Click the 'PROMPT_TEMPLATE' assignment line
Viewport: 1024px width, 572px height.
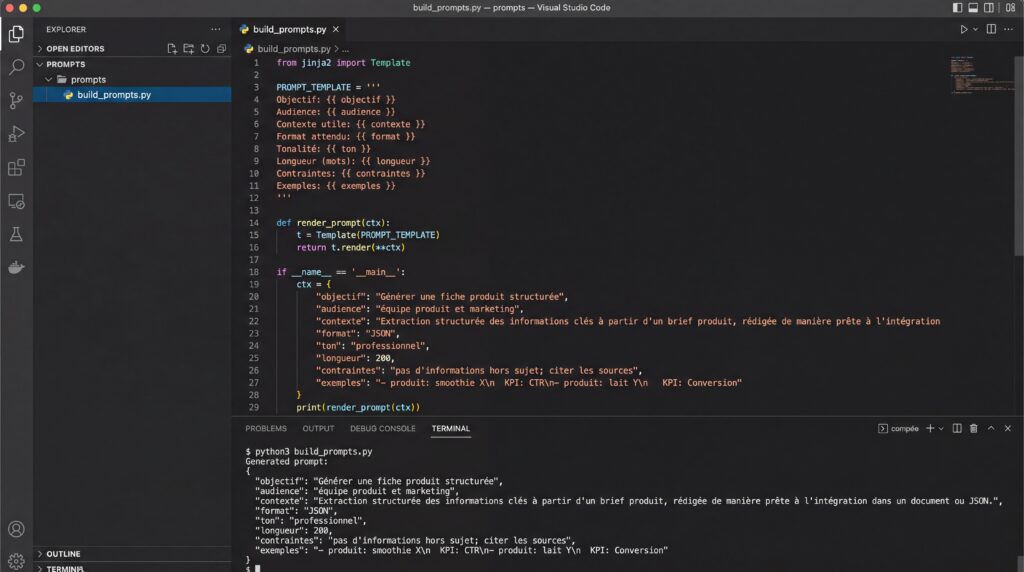(328, 87)
